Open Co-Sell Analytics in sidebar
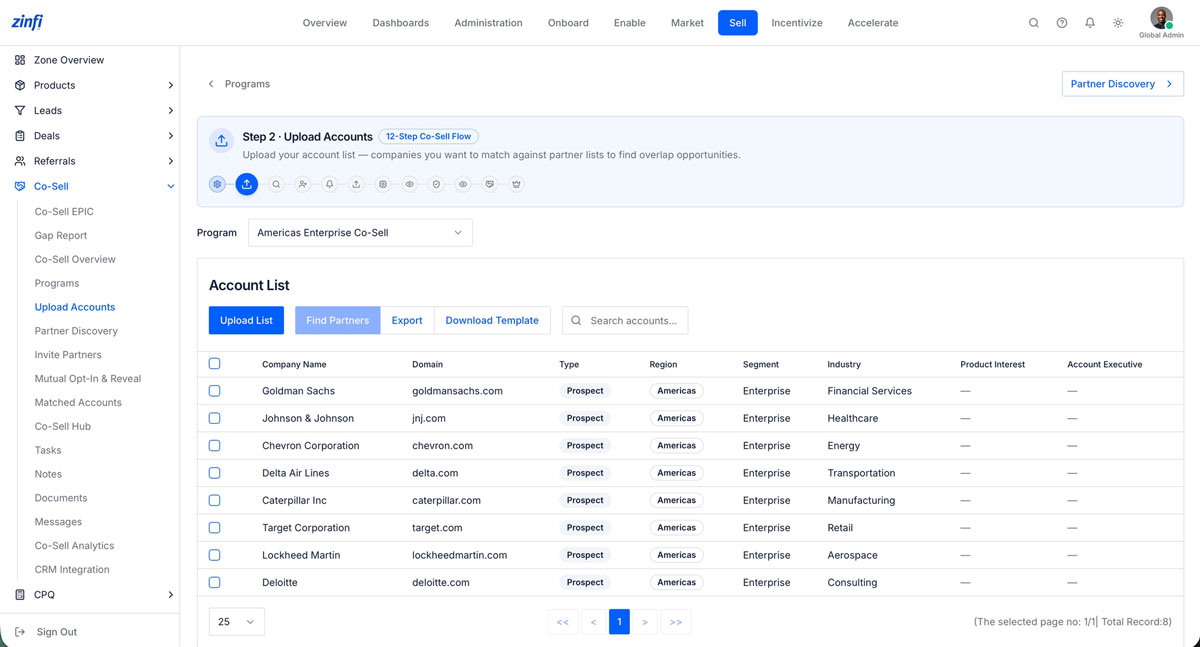Screen dimensions: 1200x647 pyautogui.click(x=74, y=545)
